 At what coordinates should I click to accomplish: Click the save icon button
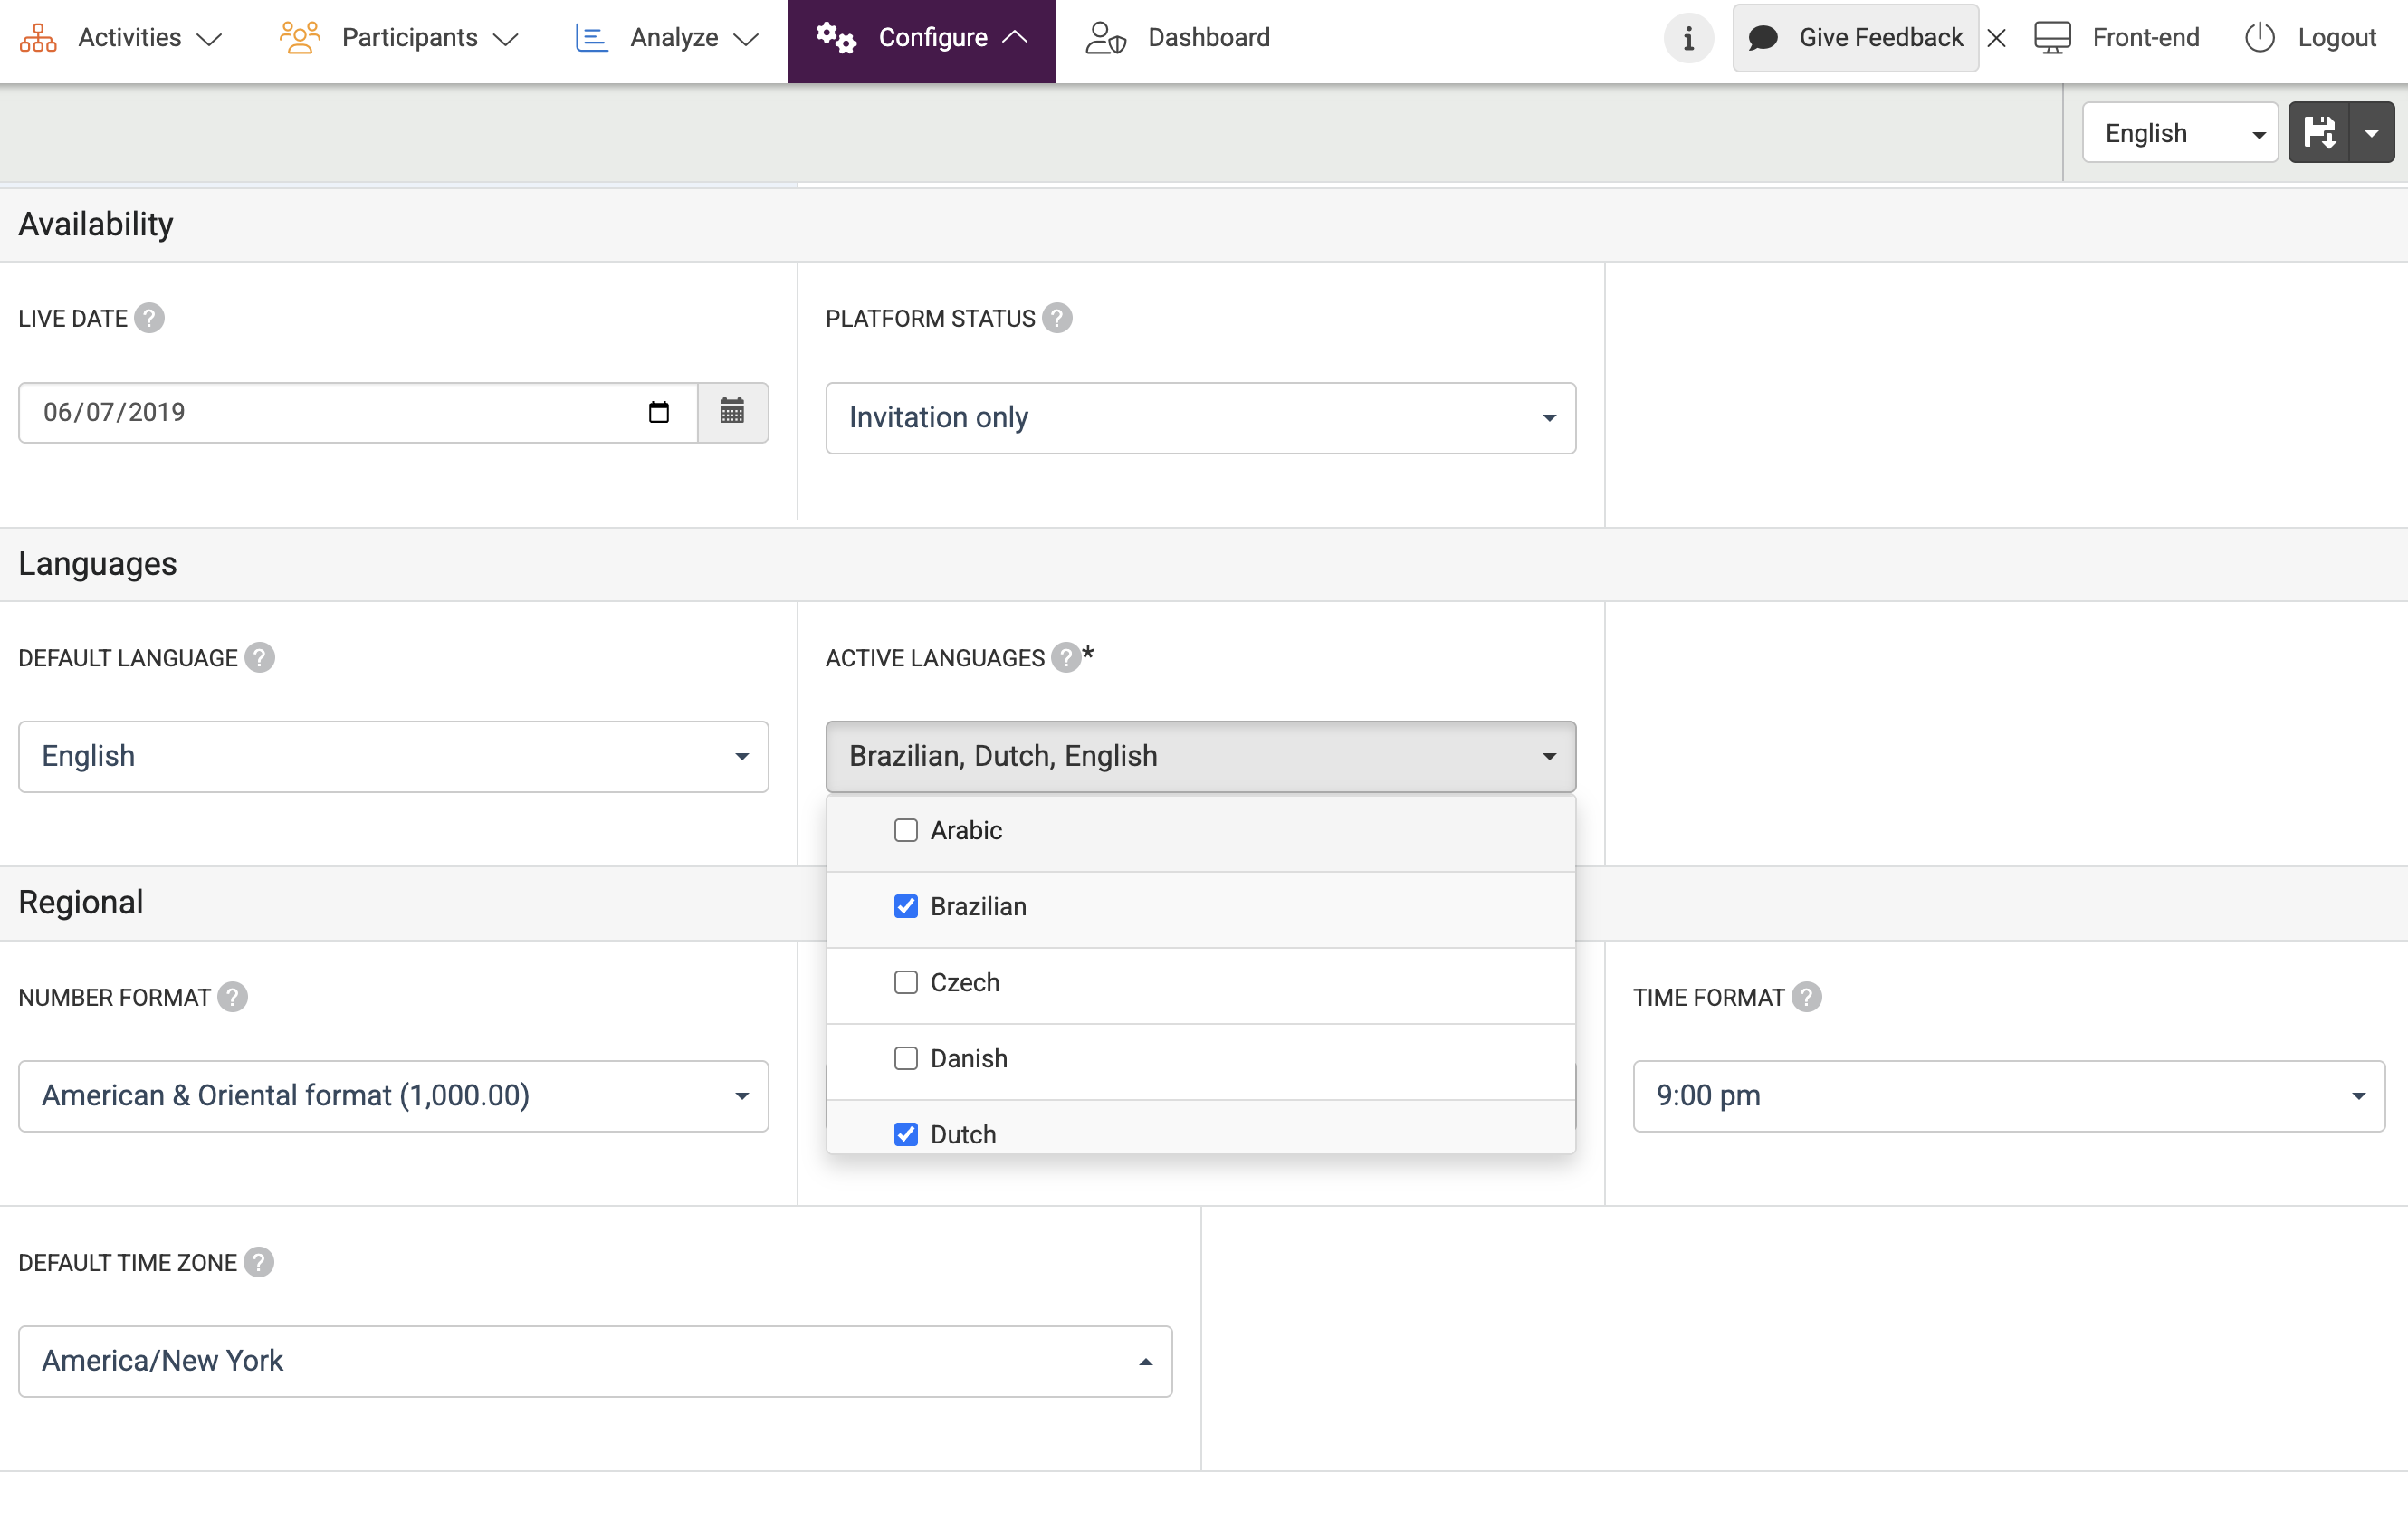pos(2319,133)
